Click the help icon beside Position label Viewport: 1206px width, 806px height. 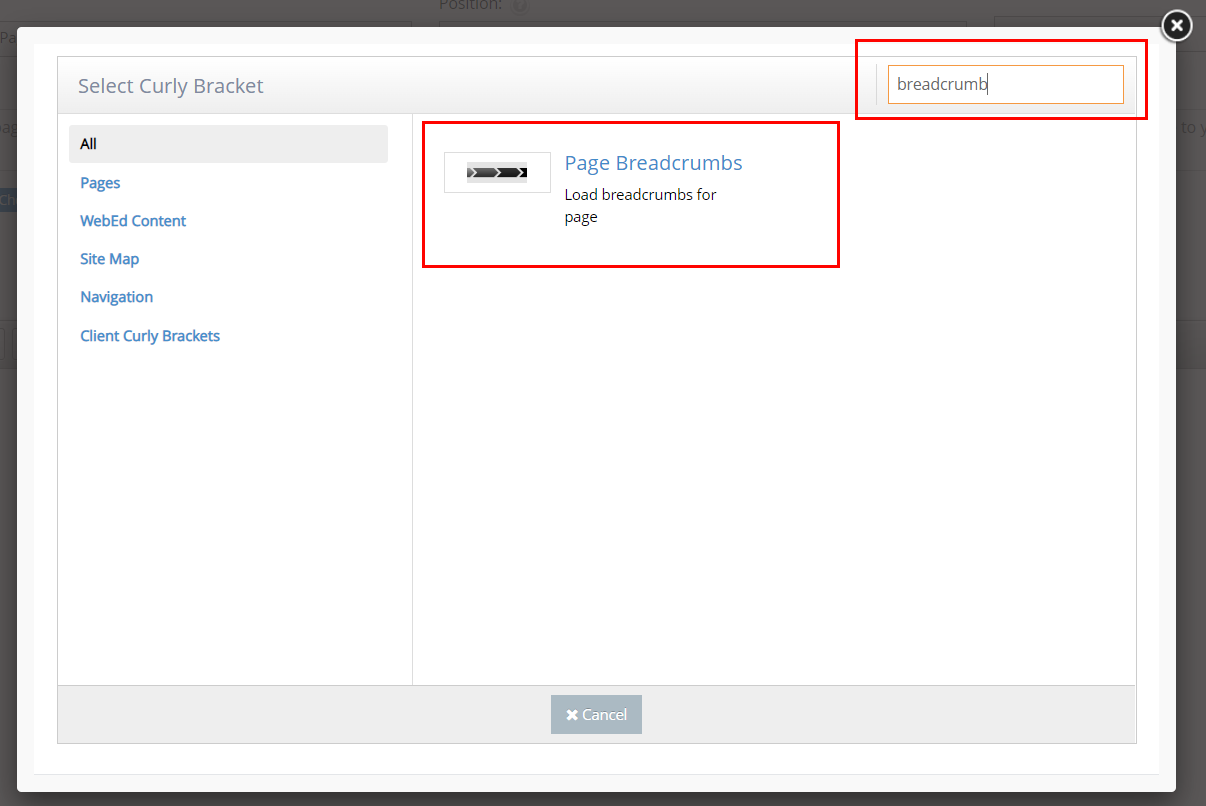(519, 6)
